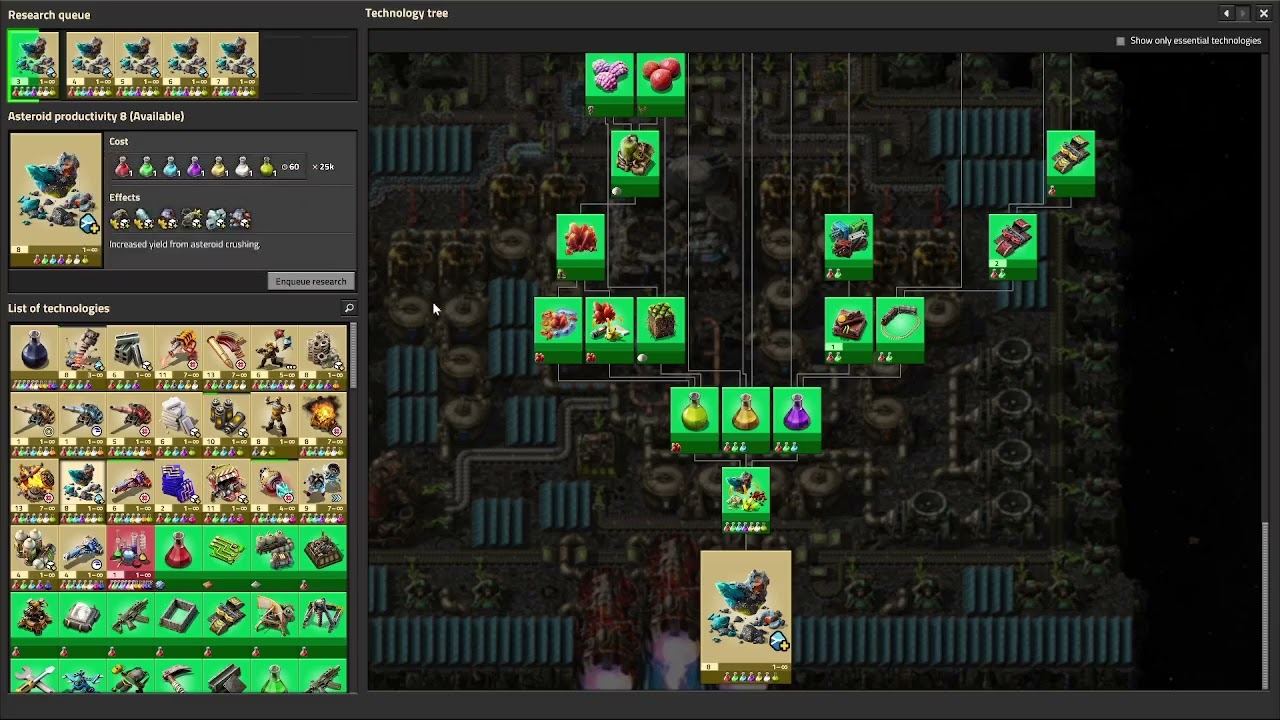Select the yellow-green flask node in tree
Viewport: 1280px width, 720px height.
pyautogui.click(x=695, y=421)
